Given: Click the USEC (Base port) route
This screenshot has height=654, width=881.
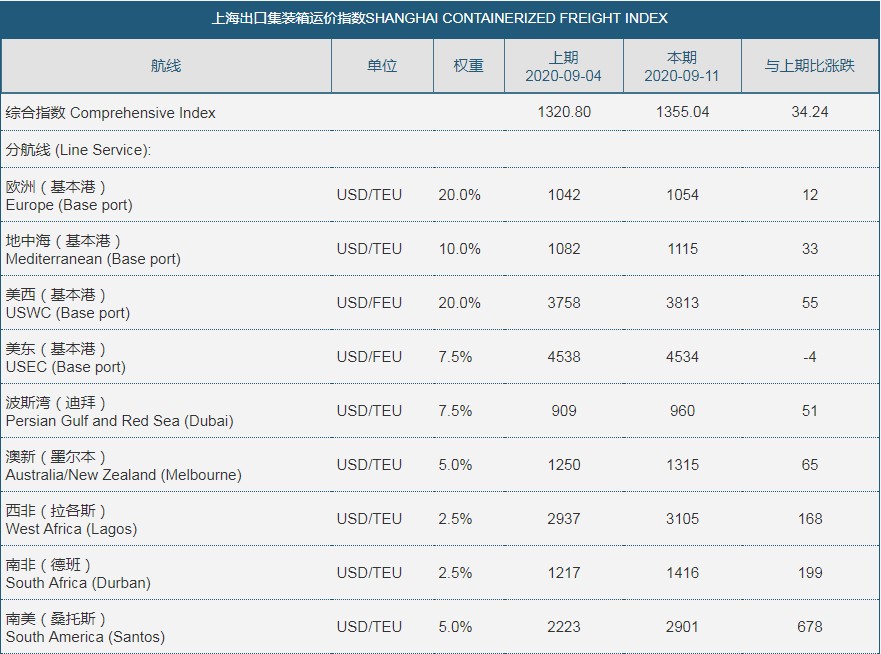Looking at the screenshot, I should [x=66, y=358].
